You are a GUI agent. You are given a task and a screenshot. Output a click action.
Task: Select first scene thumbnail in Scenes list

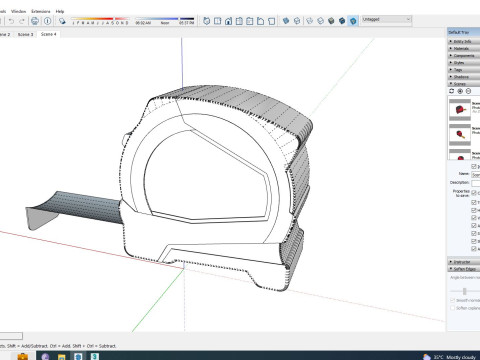tap(460, 110)
